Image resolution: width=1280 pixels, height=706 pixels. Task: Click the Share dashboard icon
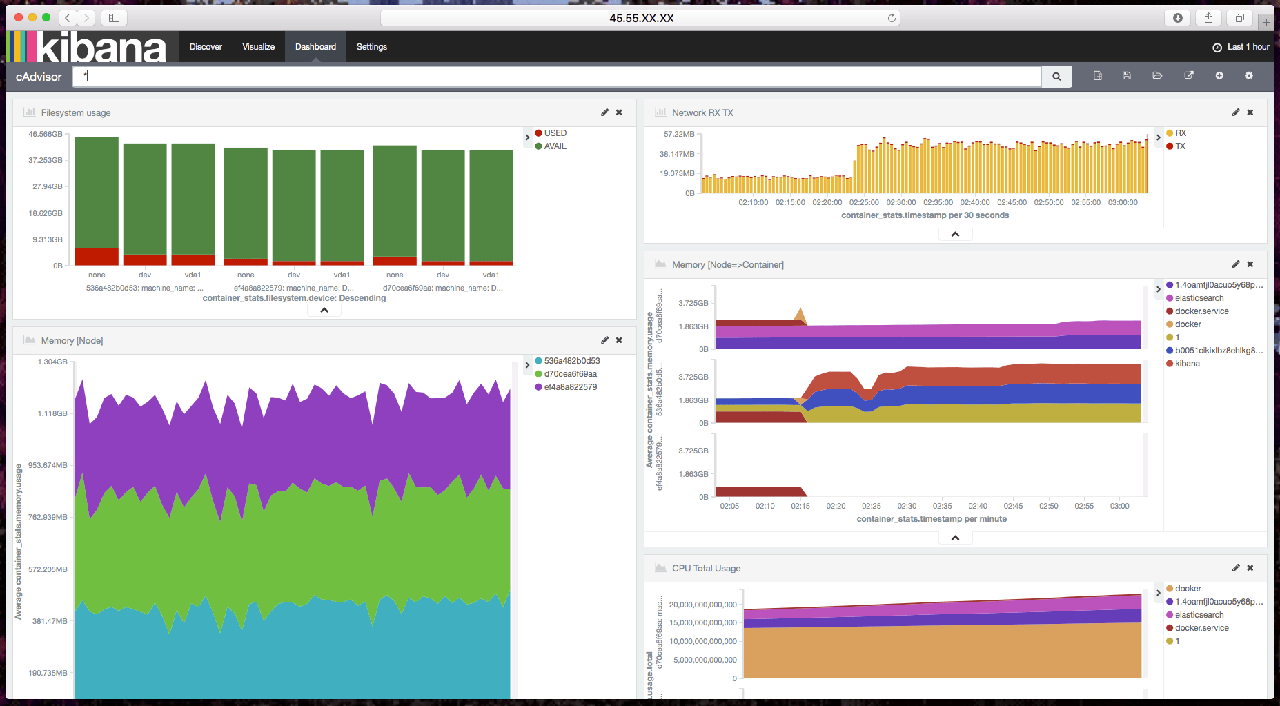[1188, 76]
